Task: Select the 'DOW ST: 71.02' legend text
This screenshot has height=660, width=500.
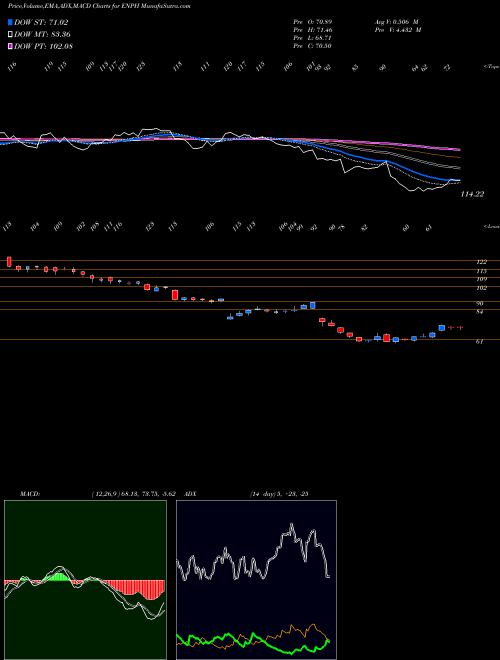Action: point(41,23)
